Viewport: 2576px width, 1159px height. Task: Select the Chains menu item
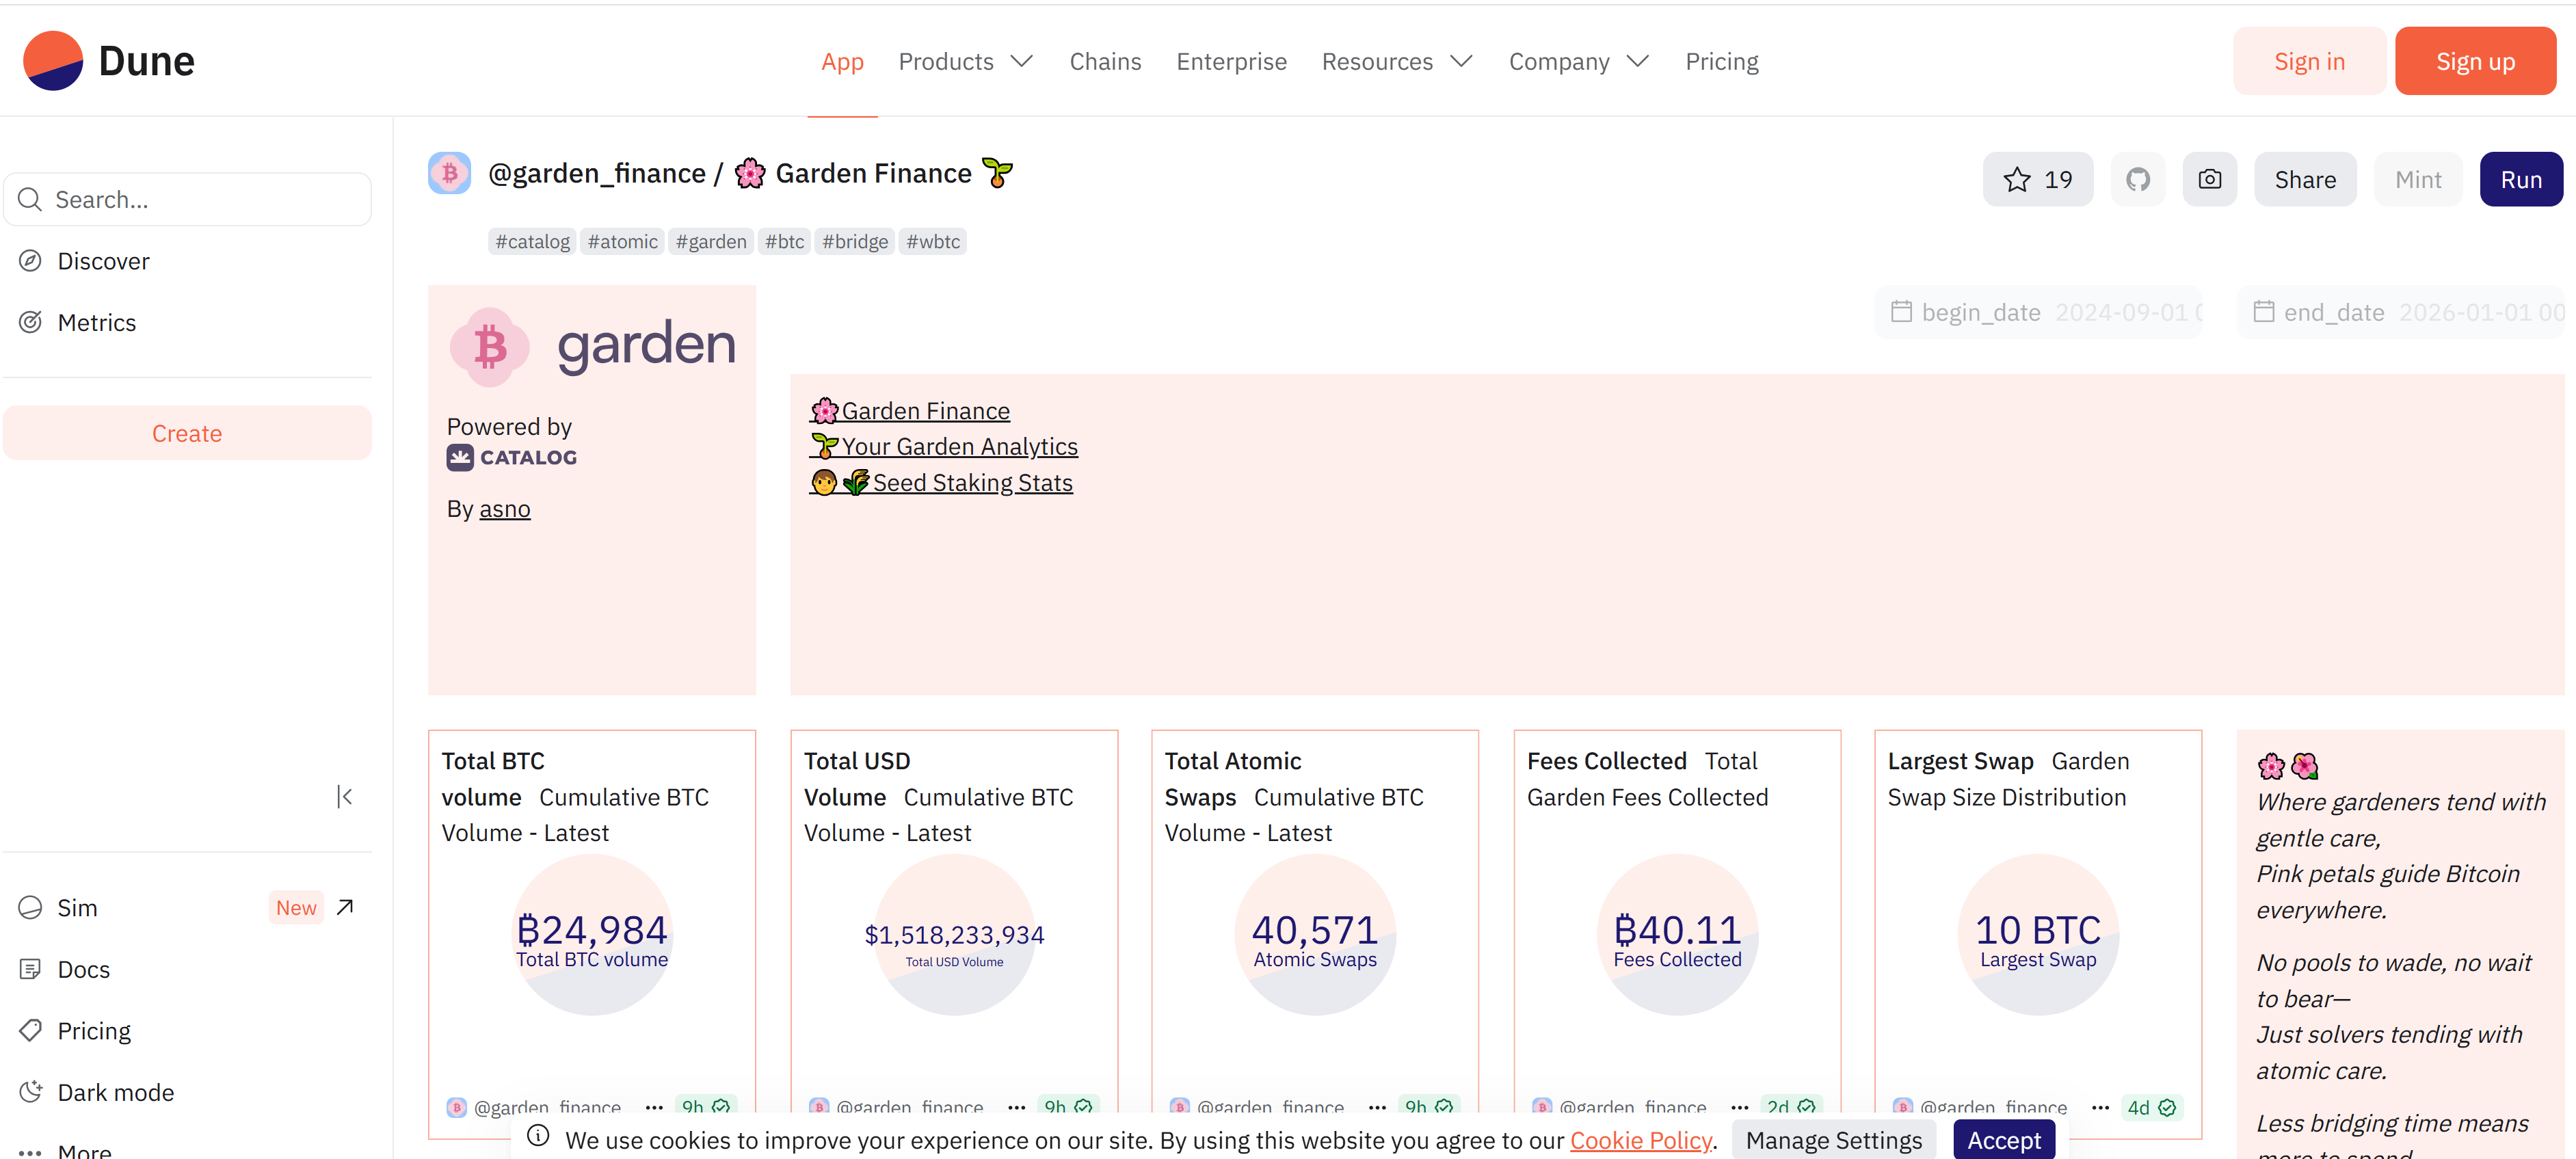pyautogui.click(x=1105, y=62)
